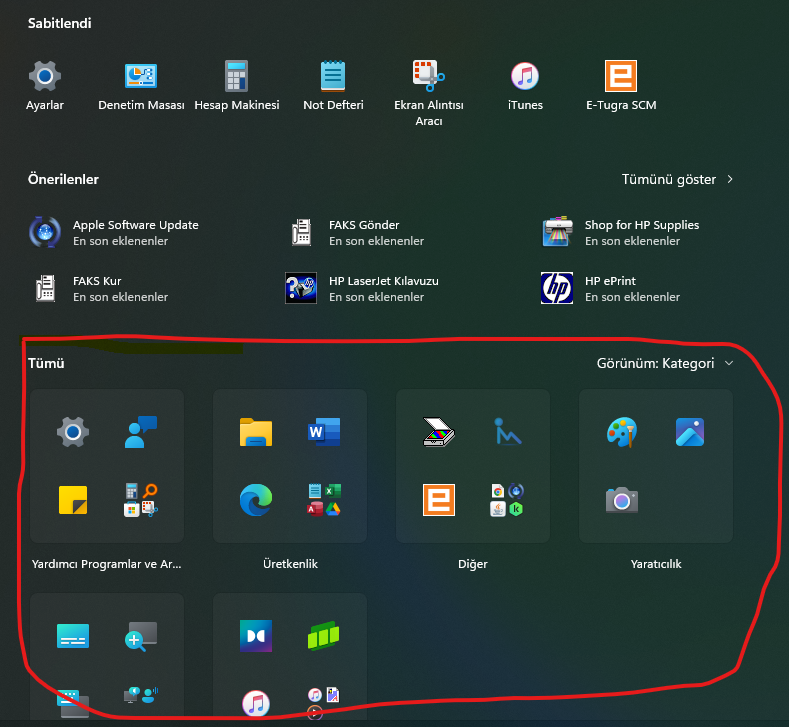Image resolution: width=789 pixels, height=727 pixels.
Task: Open the scanner app in the Diğer category
Action: 439,432
